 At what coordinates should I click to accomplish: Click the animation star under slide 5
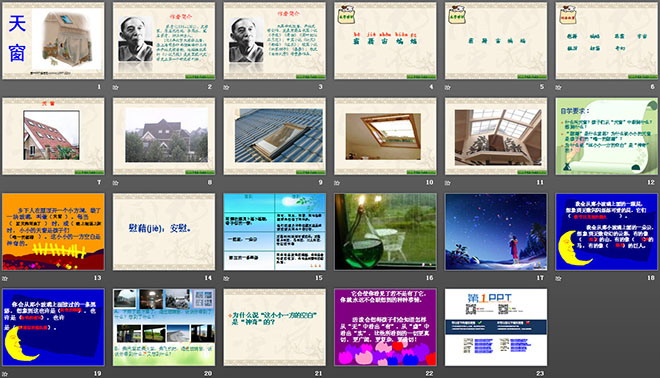click(448, 88)
